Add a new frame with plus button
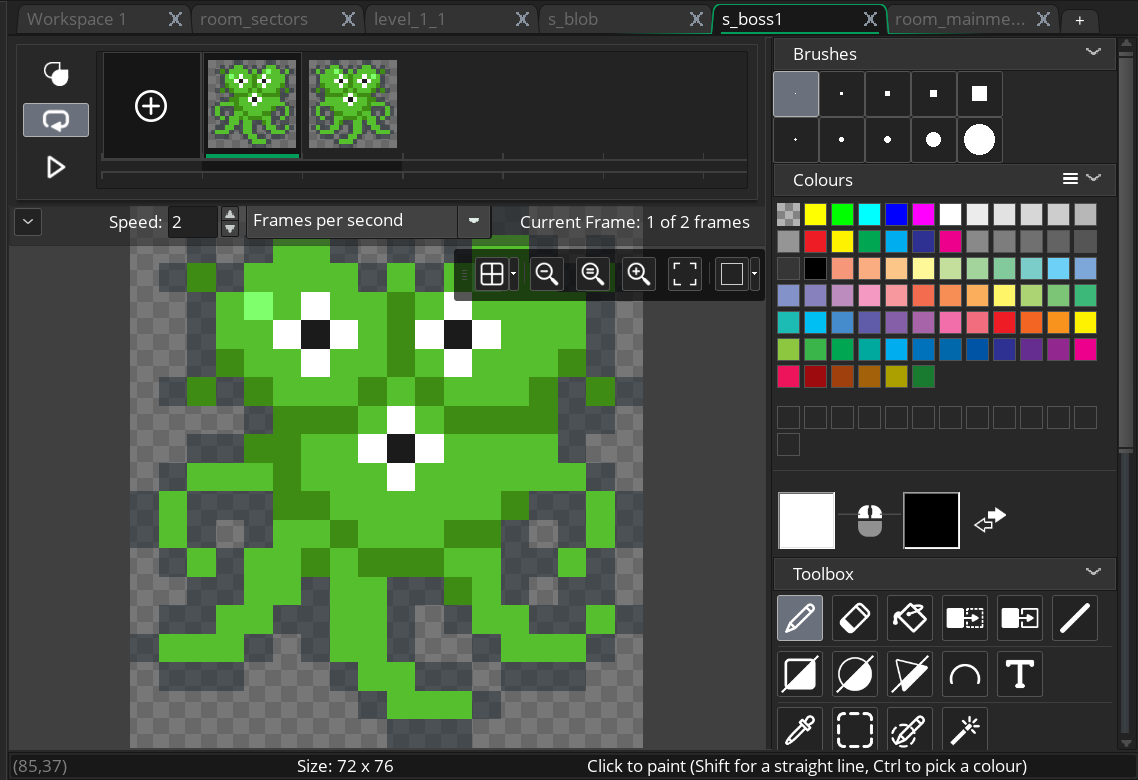1138x780 pixels. point(151,106)
